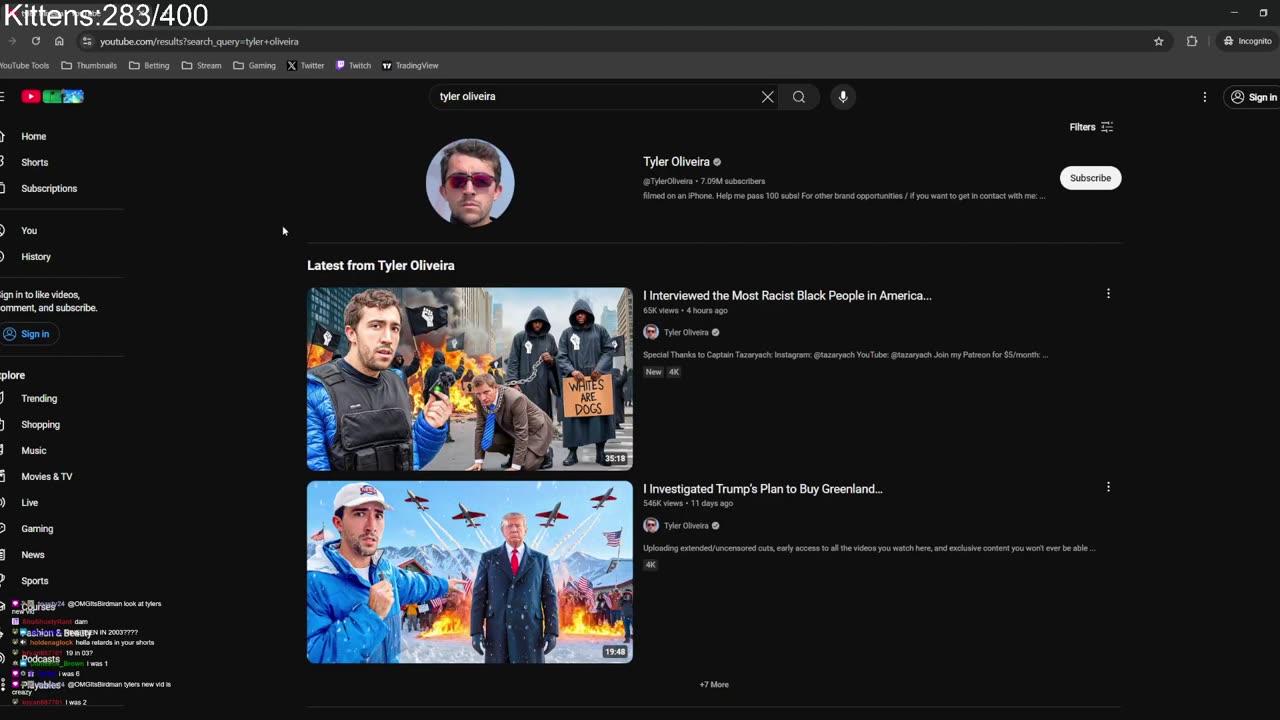Open the Greenland video thumbnail

coord(470,572)
